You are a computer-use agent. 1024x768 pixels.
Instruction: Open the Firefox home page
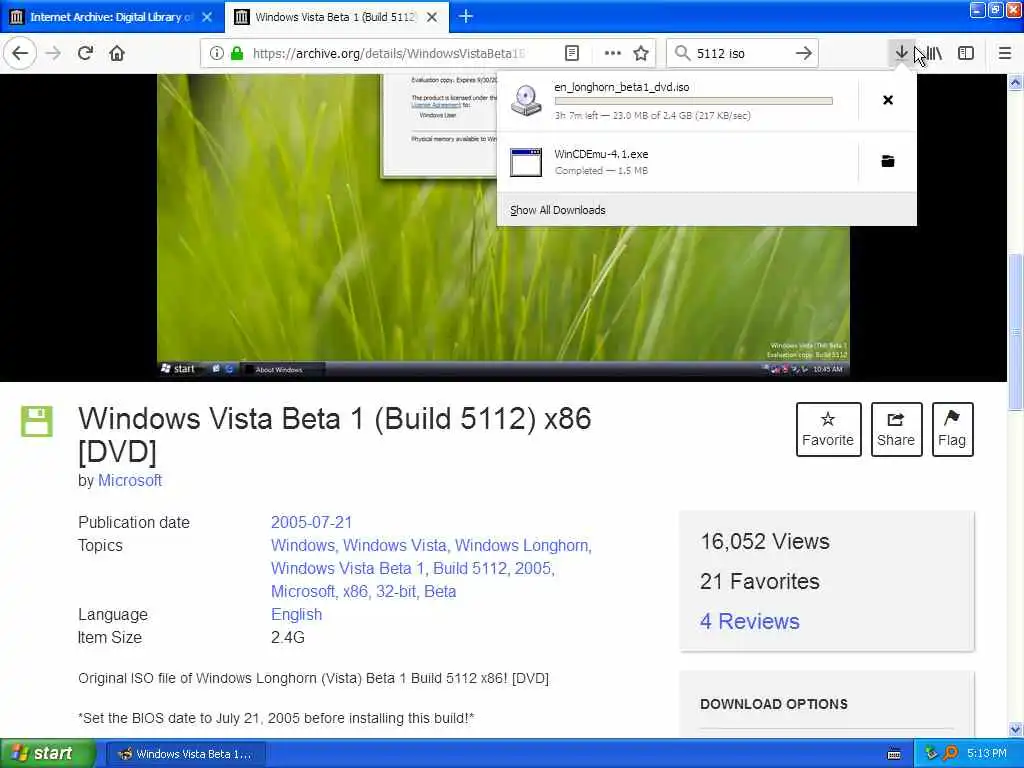pyautogui.click(x=117, y=53)
